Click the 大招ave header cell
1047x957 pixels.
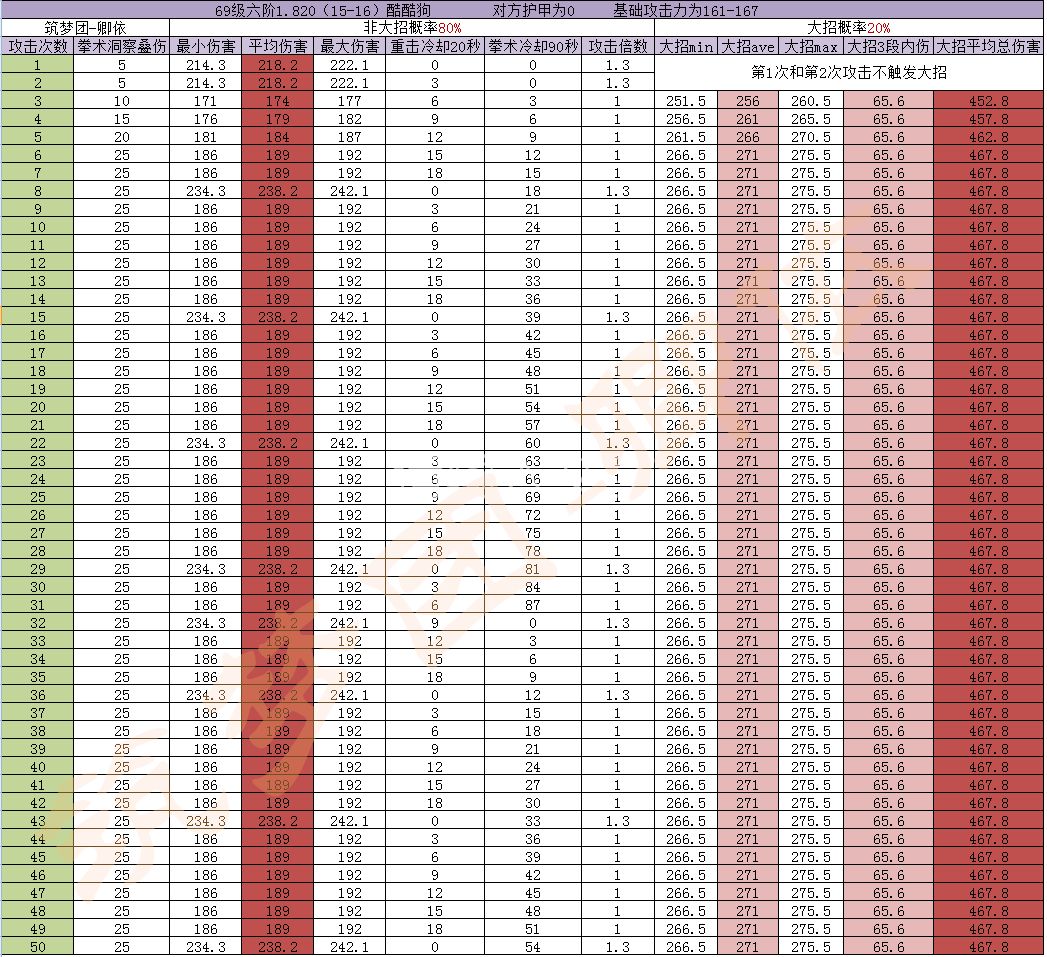point(747,47)
